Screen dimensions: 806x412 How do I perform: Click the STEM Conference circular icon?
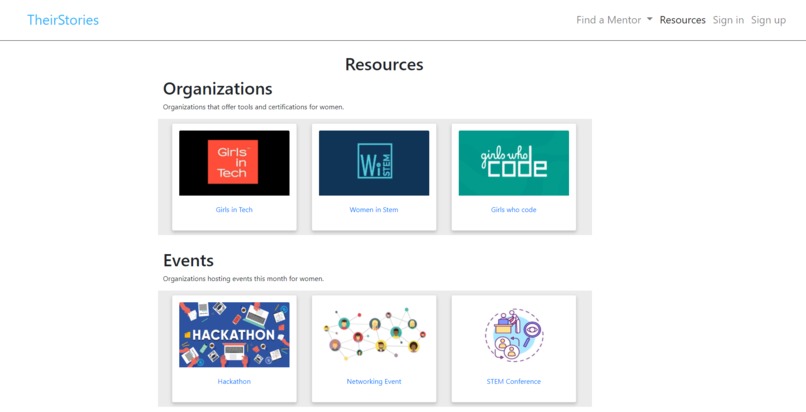click(x=514, y=335)
